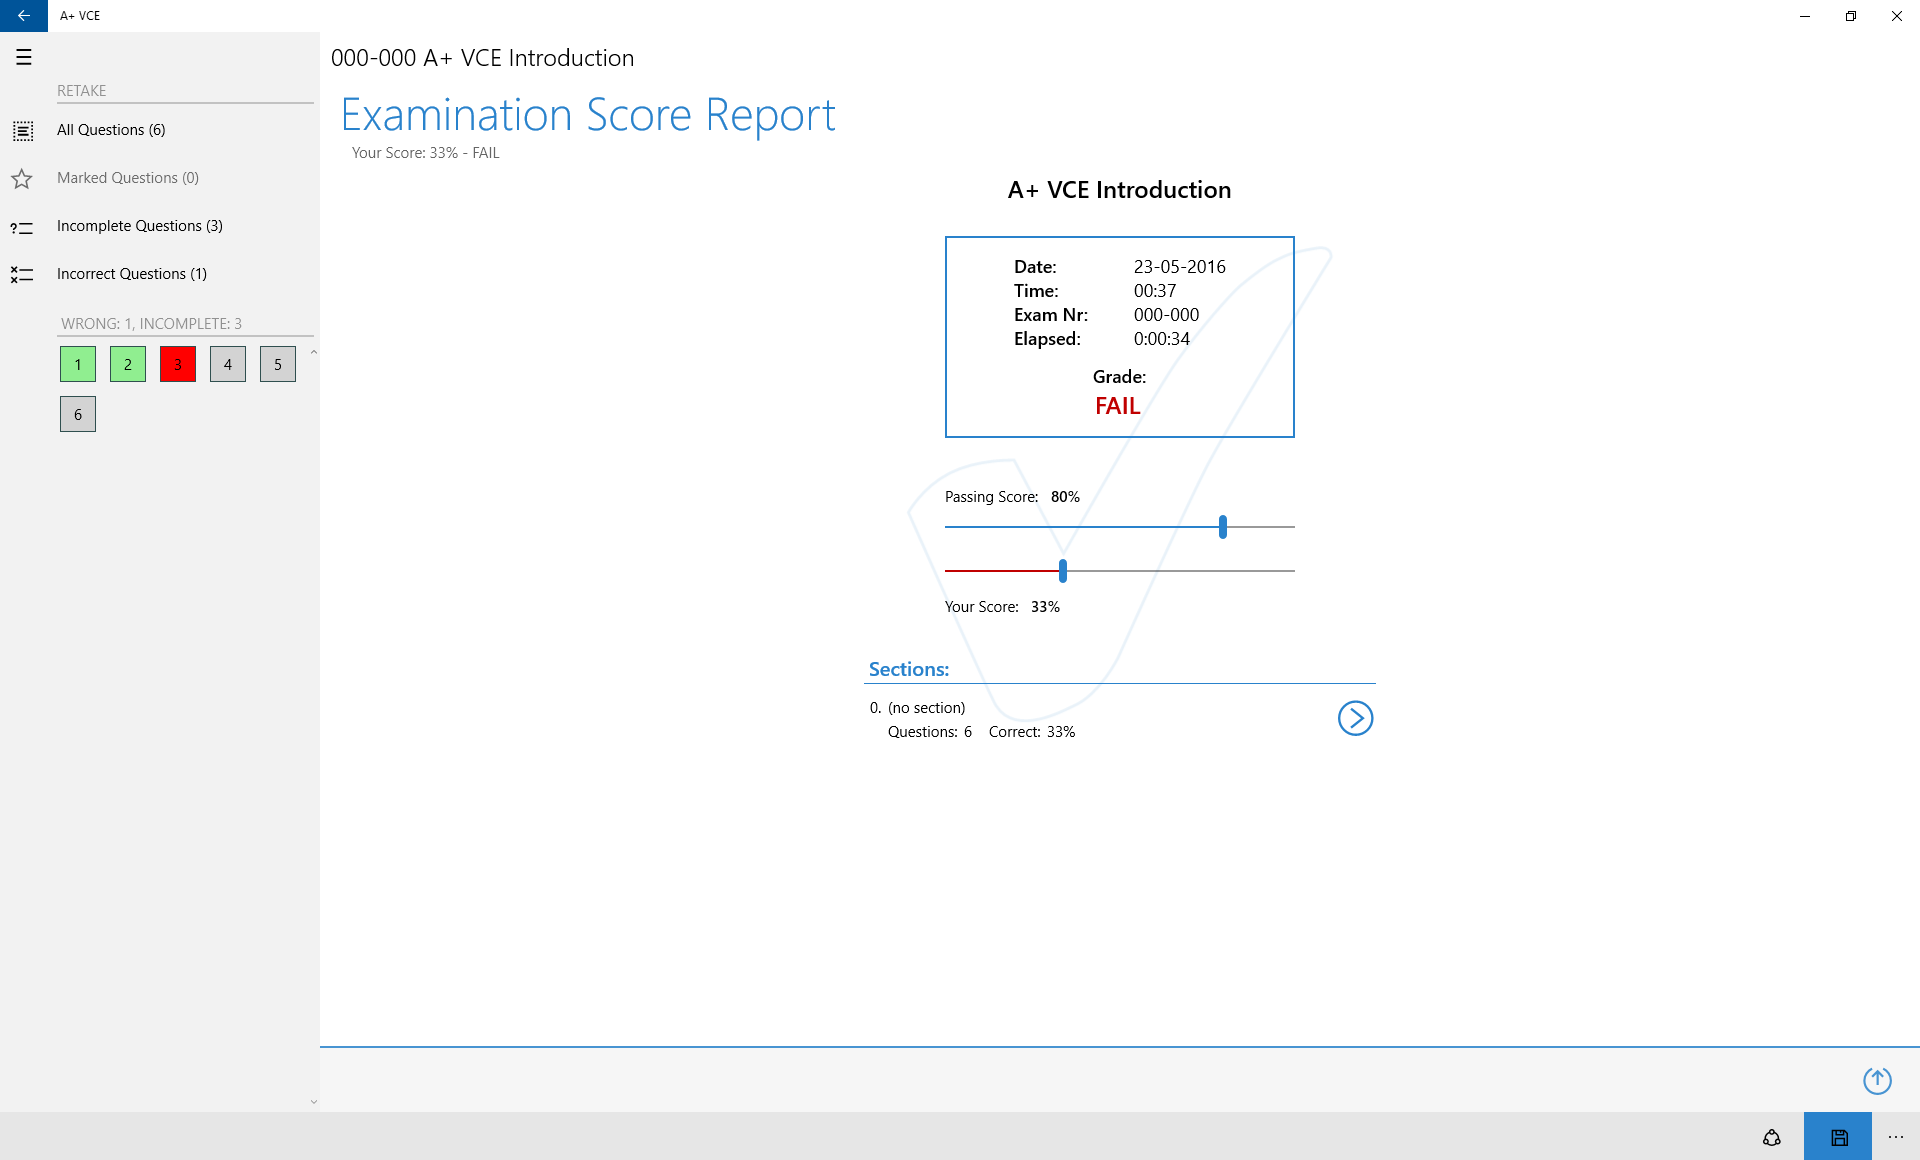Image resolution: width=1920 pixels, height=1160 pixels.
Task: Expand section 0 details with arrow
Action: point(1354,717)
